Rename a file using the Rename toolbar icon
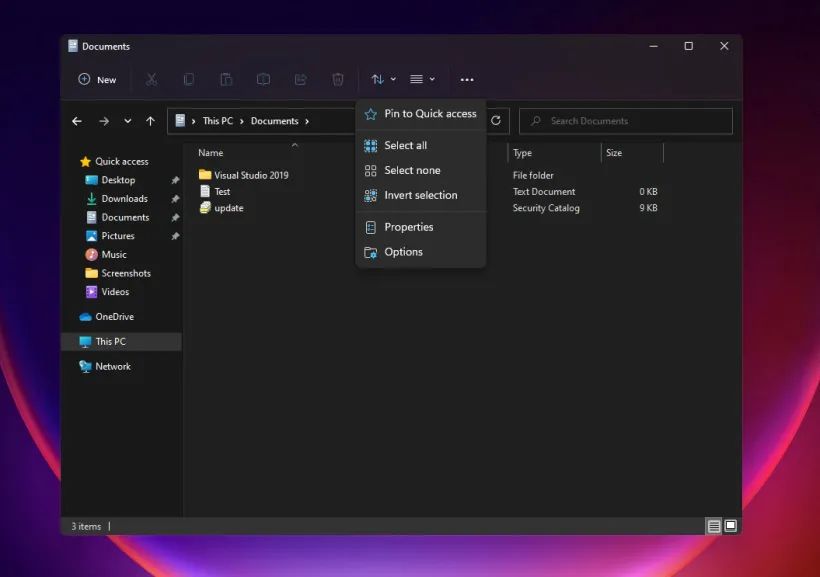 [263, 79]
